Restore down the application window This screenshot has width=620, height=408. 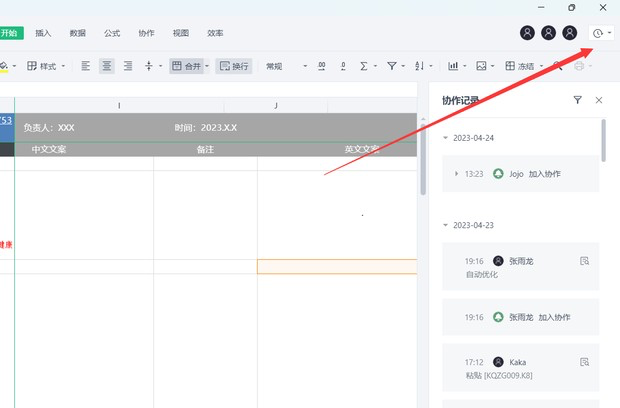click(x=572, y=8)
